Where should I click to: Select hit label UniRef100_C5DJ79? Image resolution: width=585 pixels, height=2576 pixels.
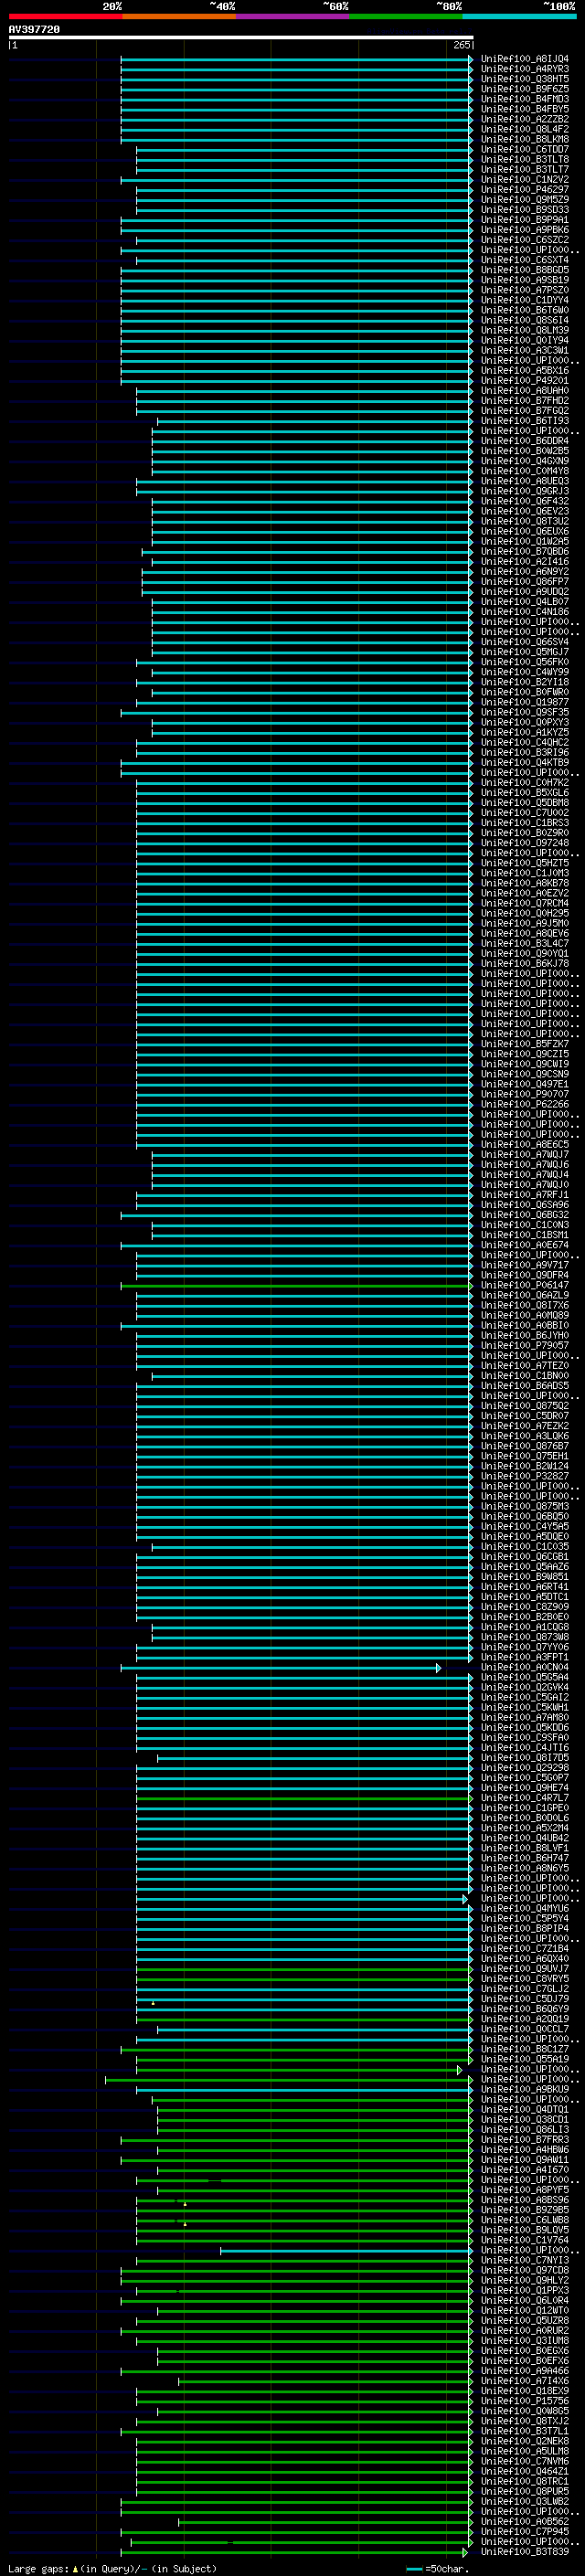[525, 1998]
